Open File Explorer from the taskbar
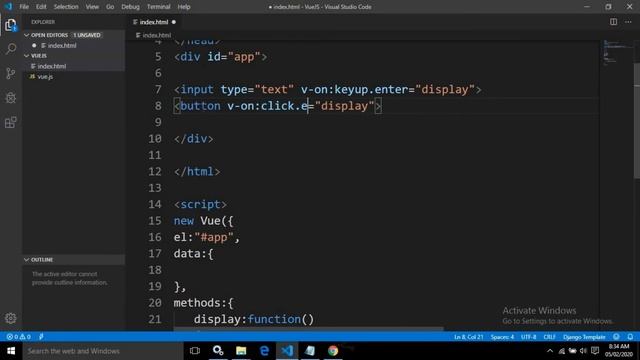This screenshot has width=640, height=360. point(241,351)
